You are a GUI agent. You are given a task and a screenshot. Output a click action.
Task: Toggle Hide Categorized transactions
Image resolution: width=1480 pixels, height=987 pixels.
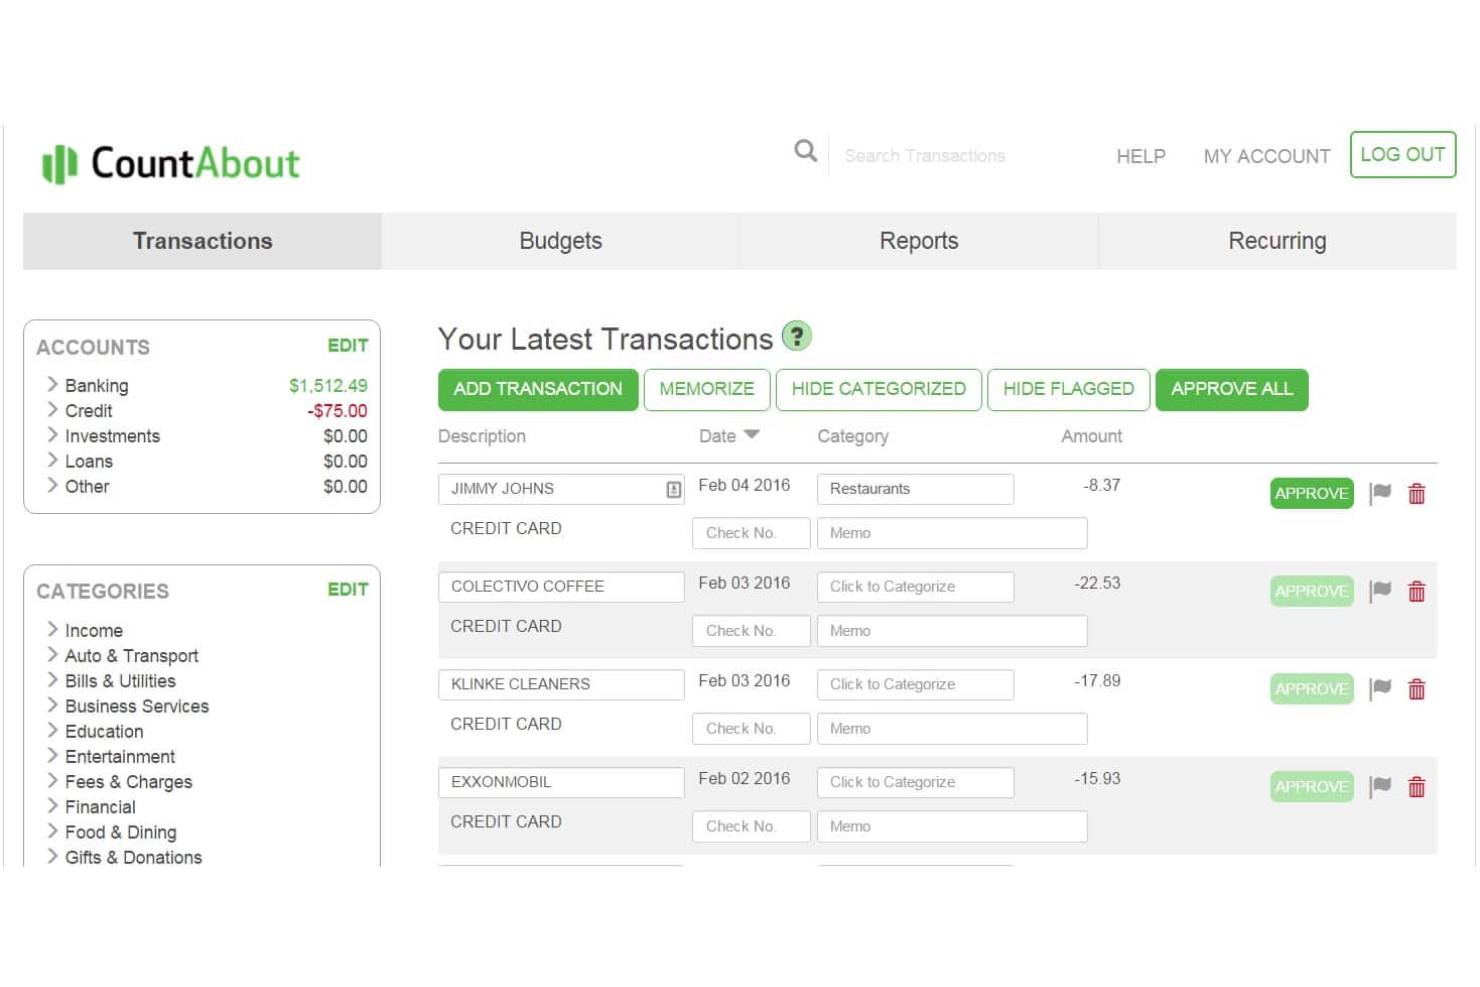pos(878,389)
